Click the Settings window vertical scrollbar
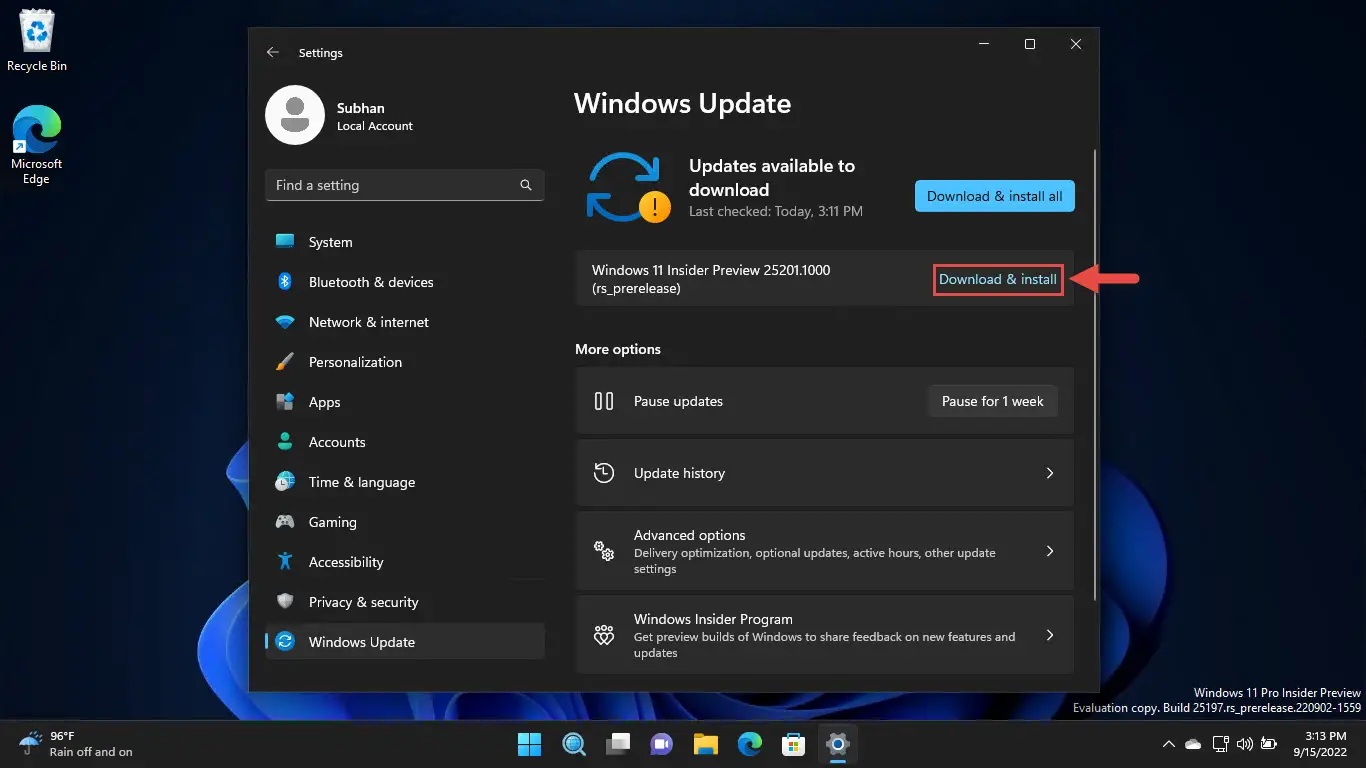The height and width of the screenshot is (768, 1366). (x=1096, y=375)
